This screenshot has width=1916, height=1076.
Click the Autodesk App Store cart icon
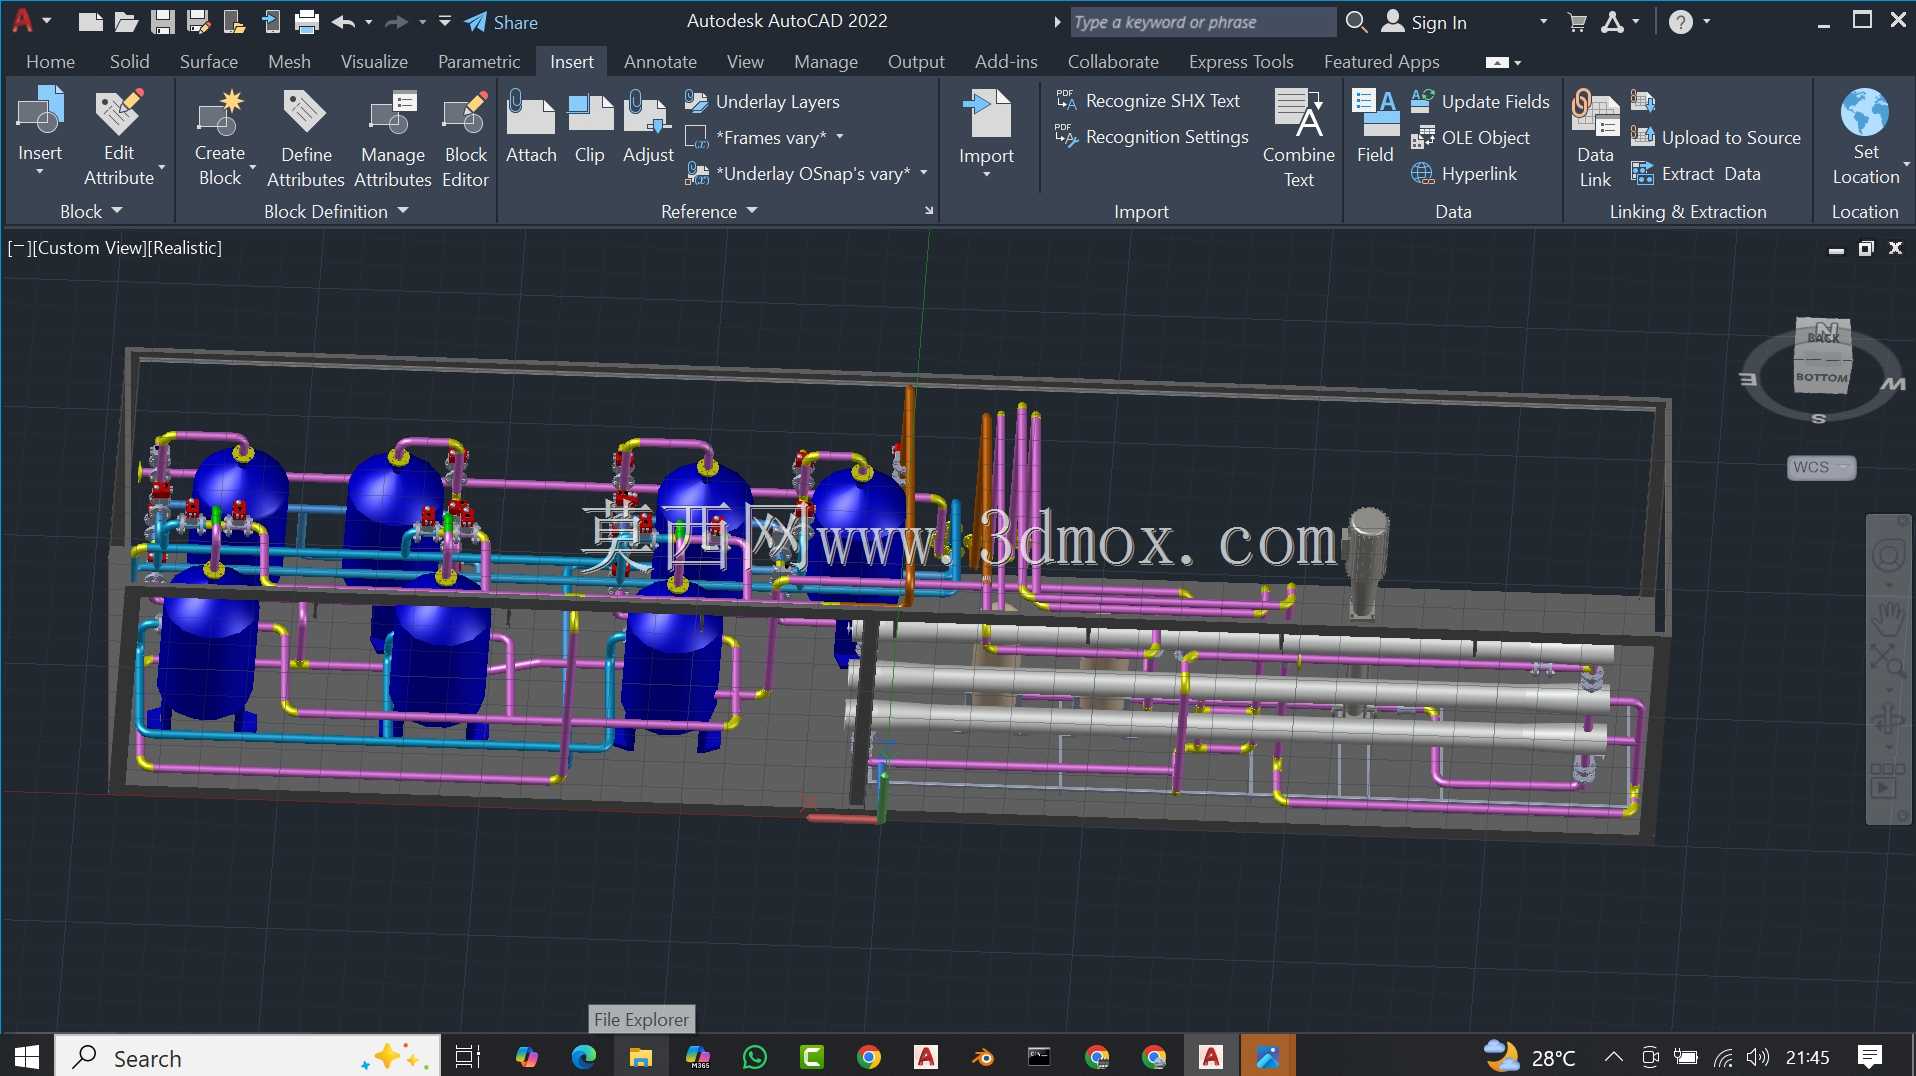pyautogui.click(x=1577, y=22)
